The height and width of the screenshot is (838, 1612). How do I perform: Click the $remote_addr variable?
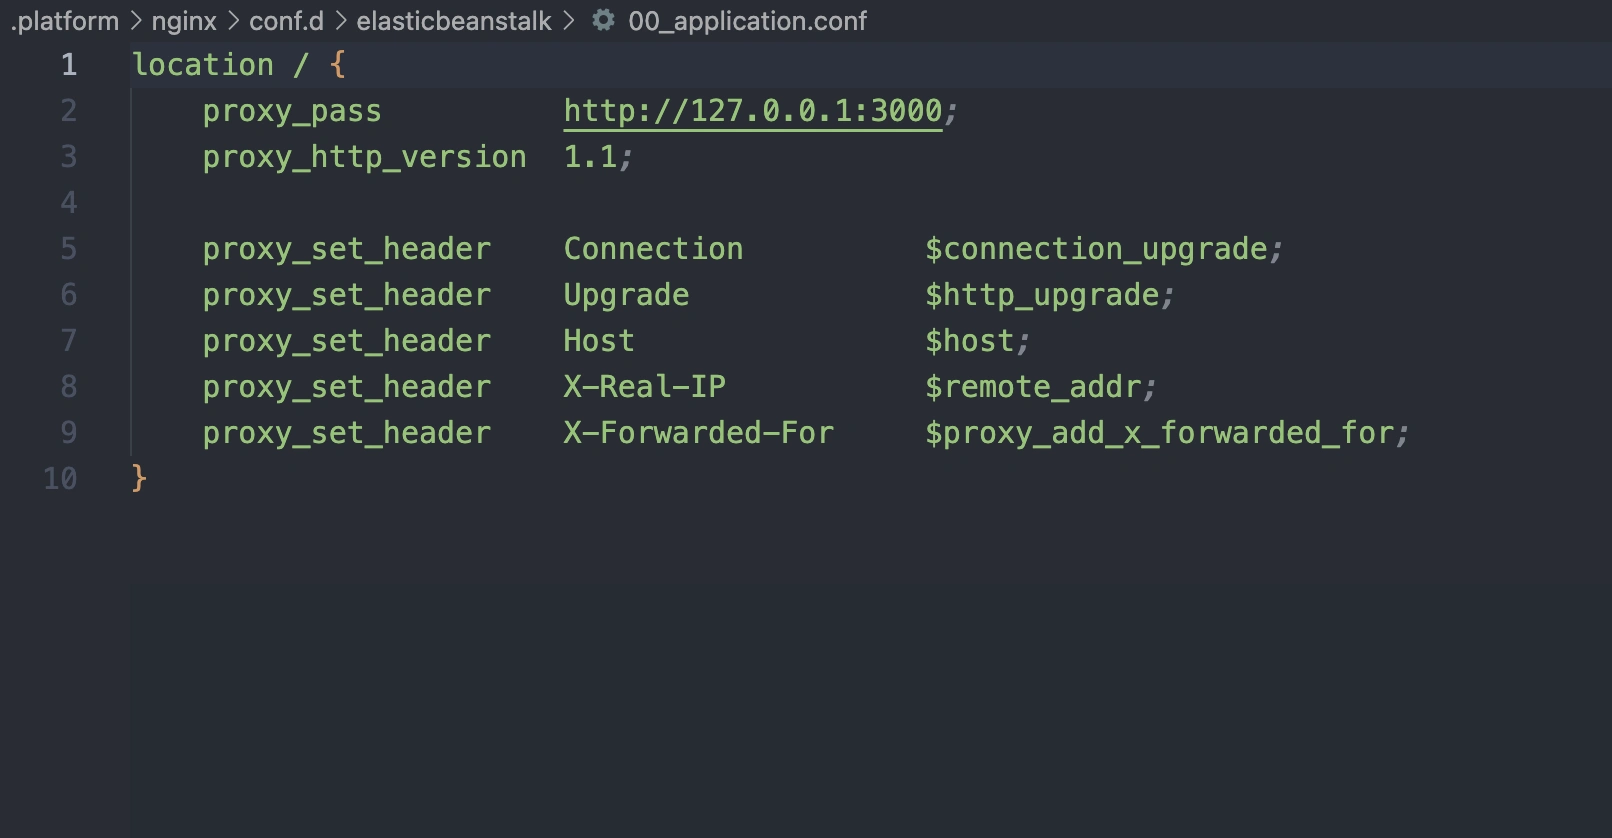[1033, 387]
